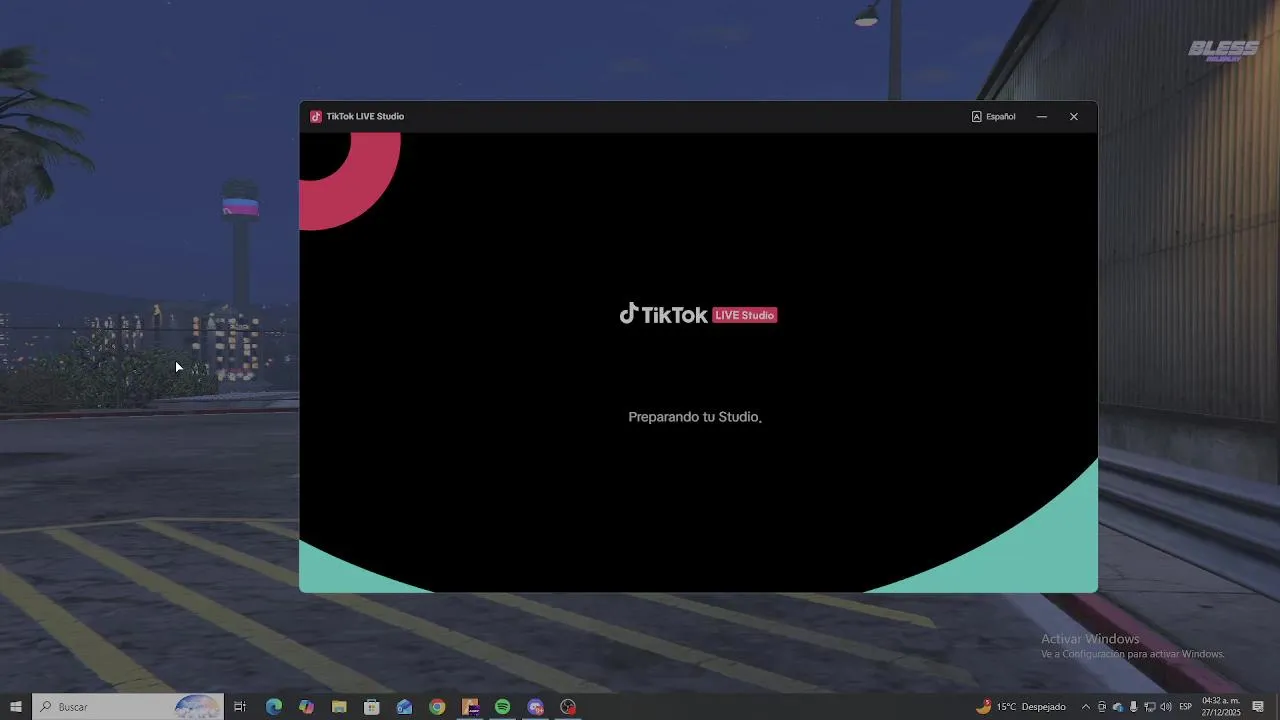Launch Google Chrome from taskbar
This screenshot has height=720, width=1280.
click(x=437, y=707)
